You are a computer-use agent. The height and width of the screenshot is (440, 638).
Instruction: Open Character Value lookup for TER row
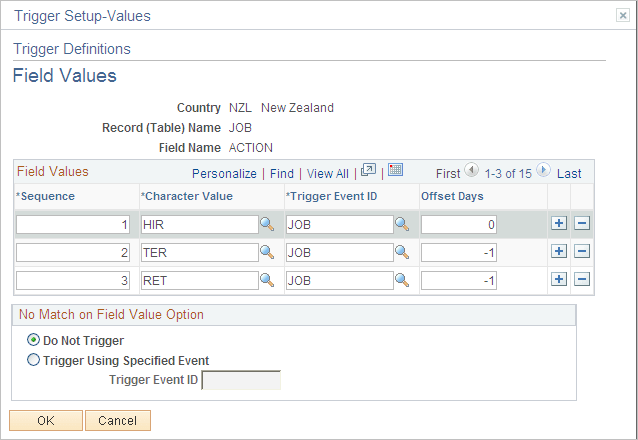coord(267,252)
